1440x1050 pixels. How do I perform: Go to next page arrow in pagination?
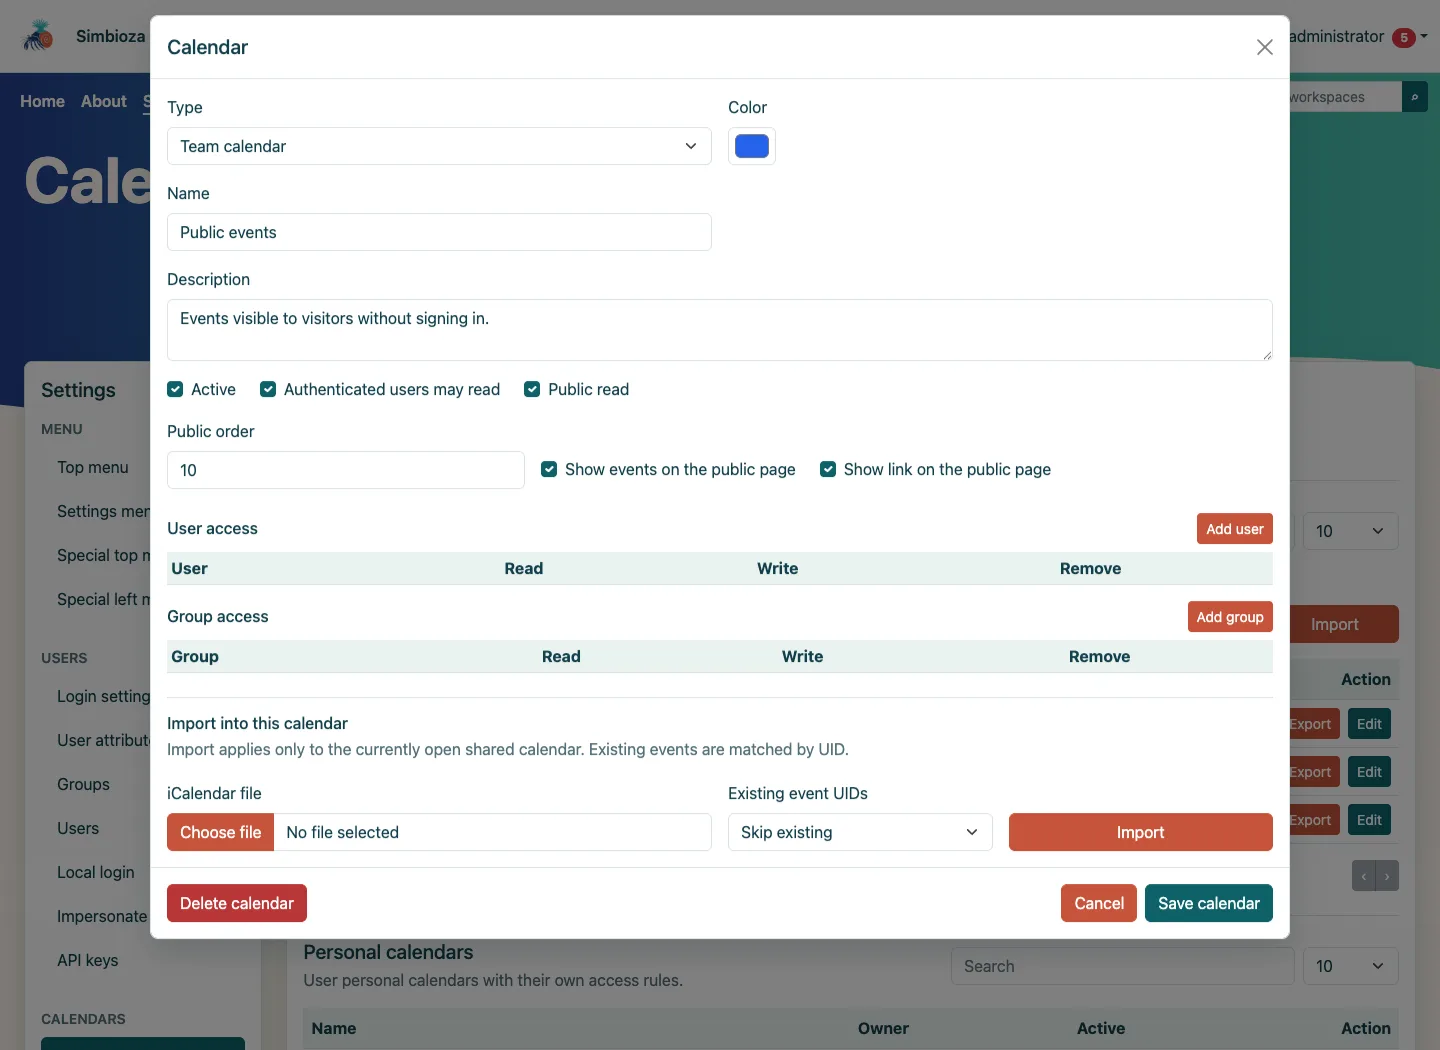click(x=1387, y=876)
